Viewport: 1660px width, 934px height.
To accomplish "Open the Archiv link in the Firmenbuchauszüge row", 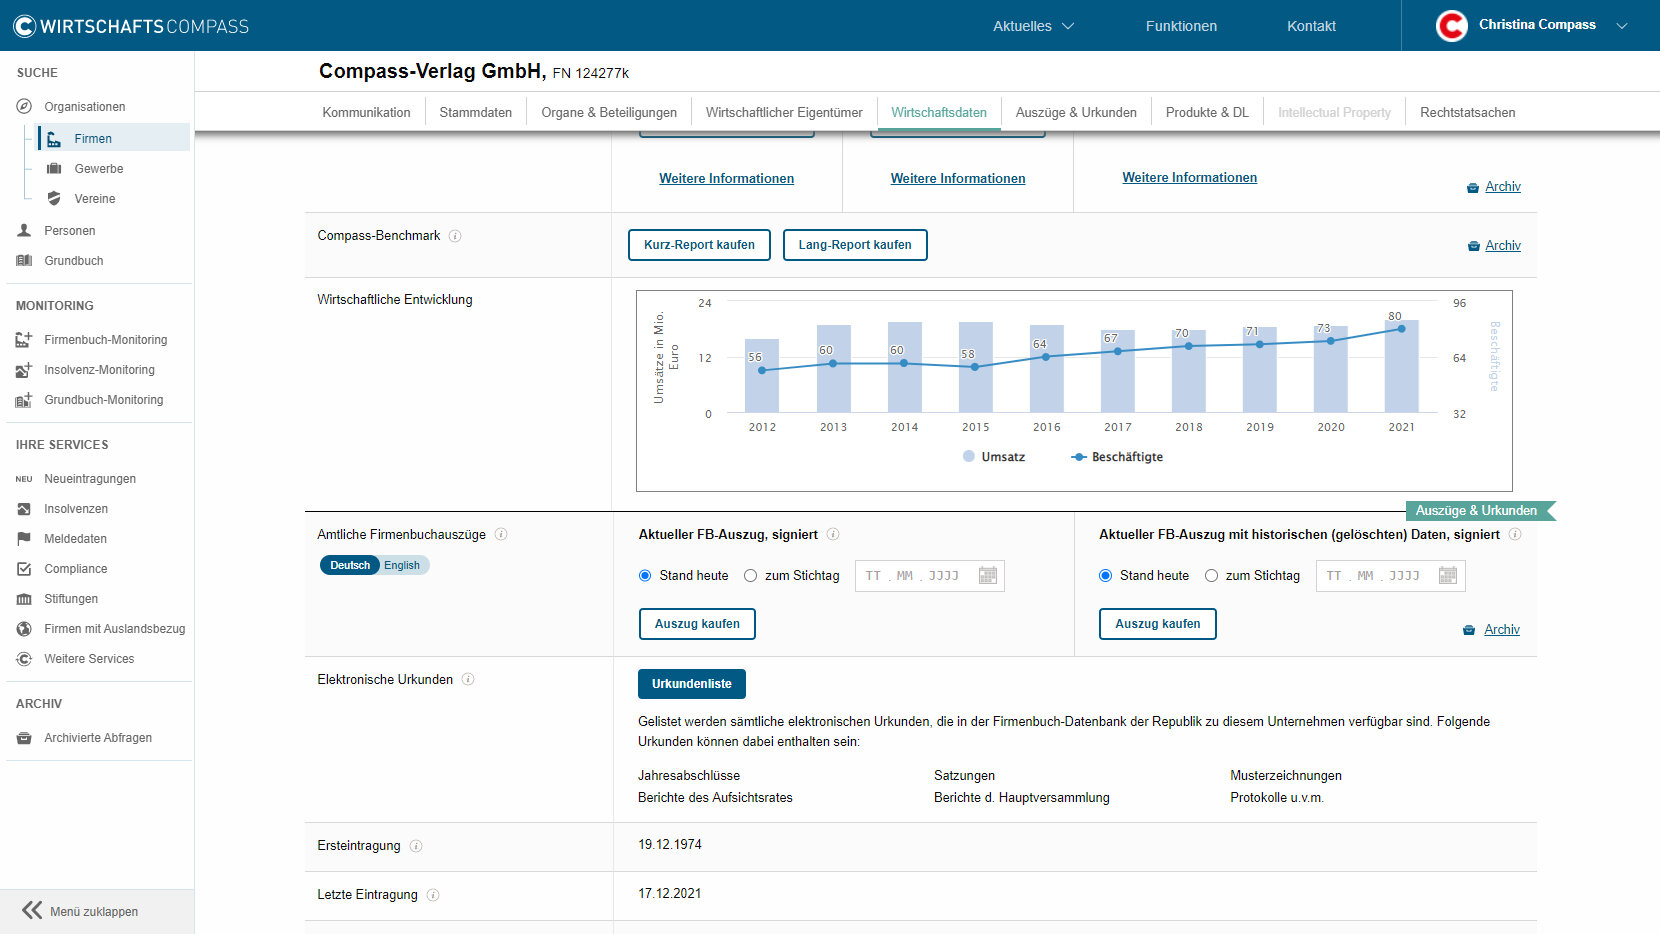I will point(1501,630).
